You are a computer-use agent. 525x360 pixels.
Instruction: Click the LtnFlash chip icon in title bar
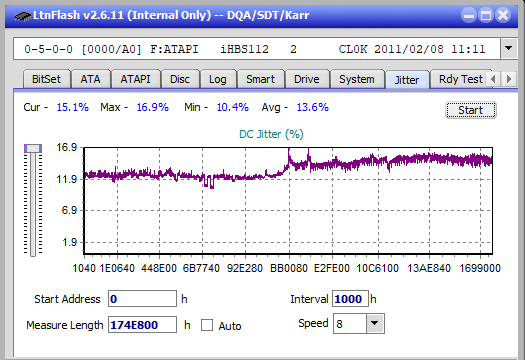(23, 15)
